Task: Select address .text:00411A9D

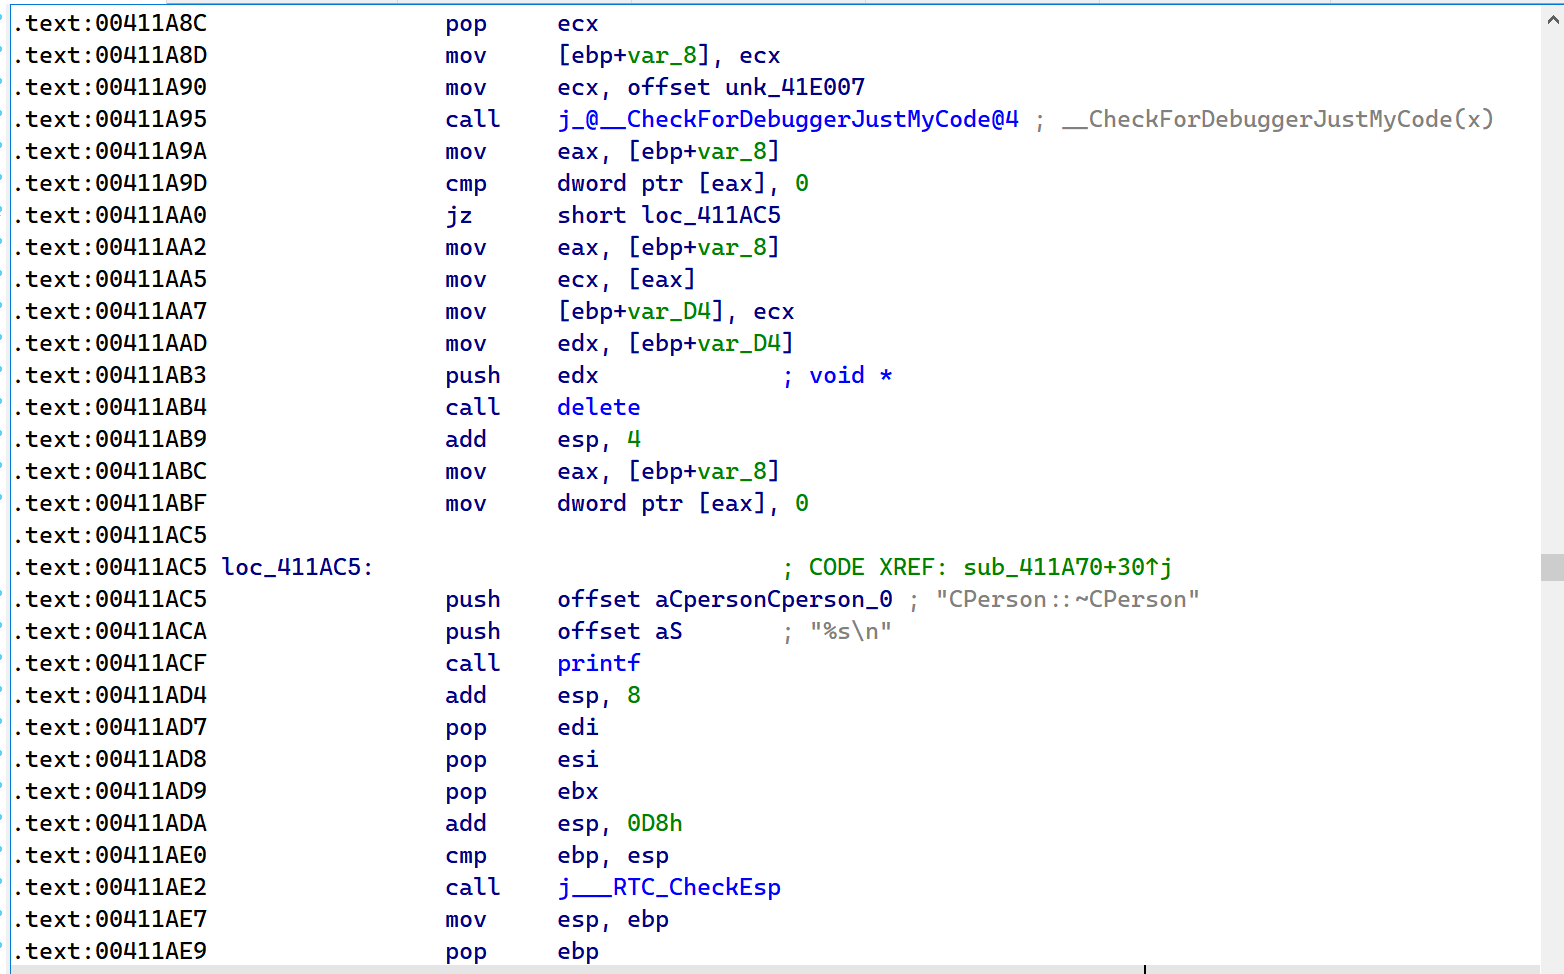Action: 110,183
